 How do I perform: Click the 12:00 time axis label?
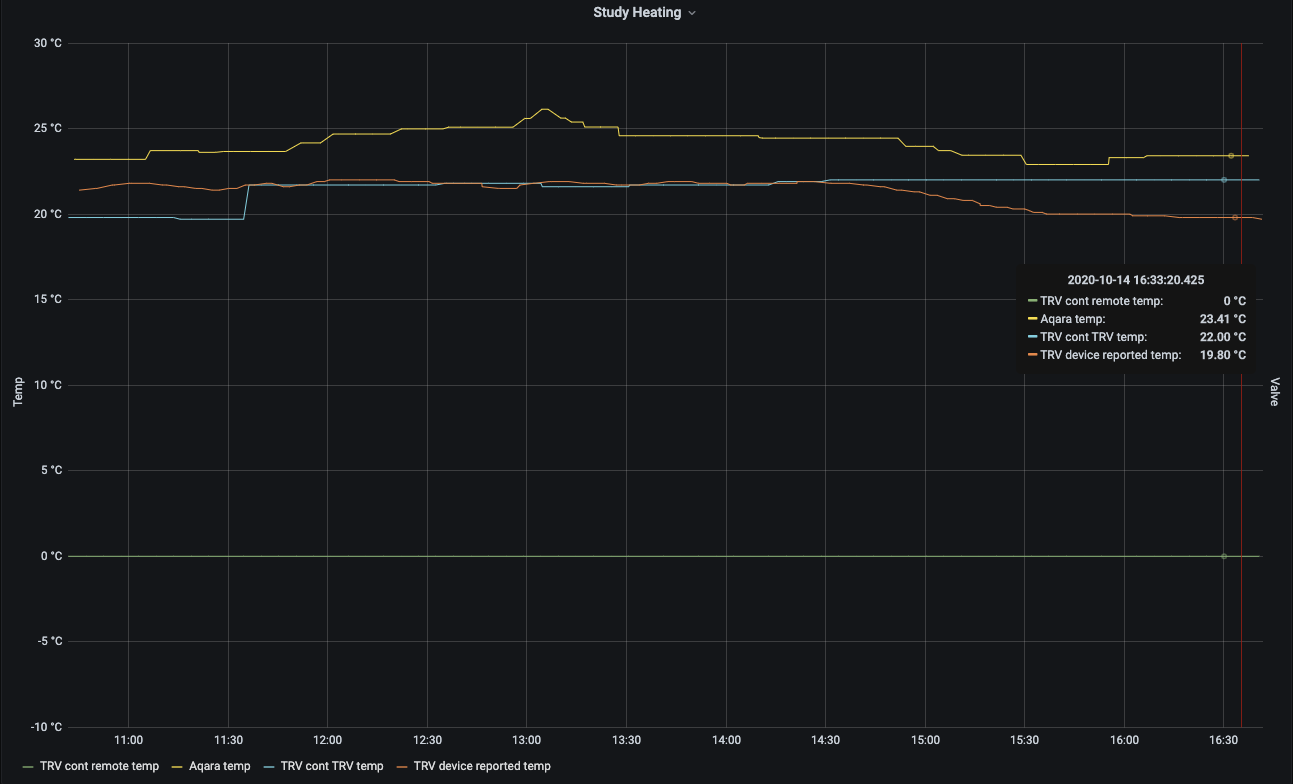[x=327, y=741]
